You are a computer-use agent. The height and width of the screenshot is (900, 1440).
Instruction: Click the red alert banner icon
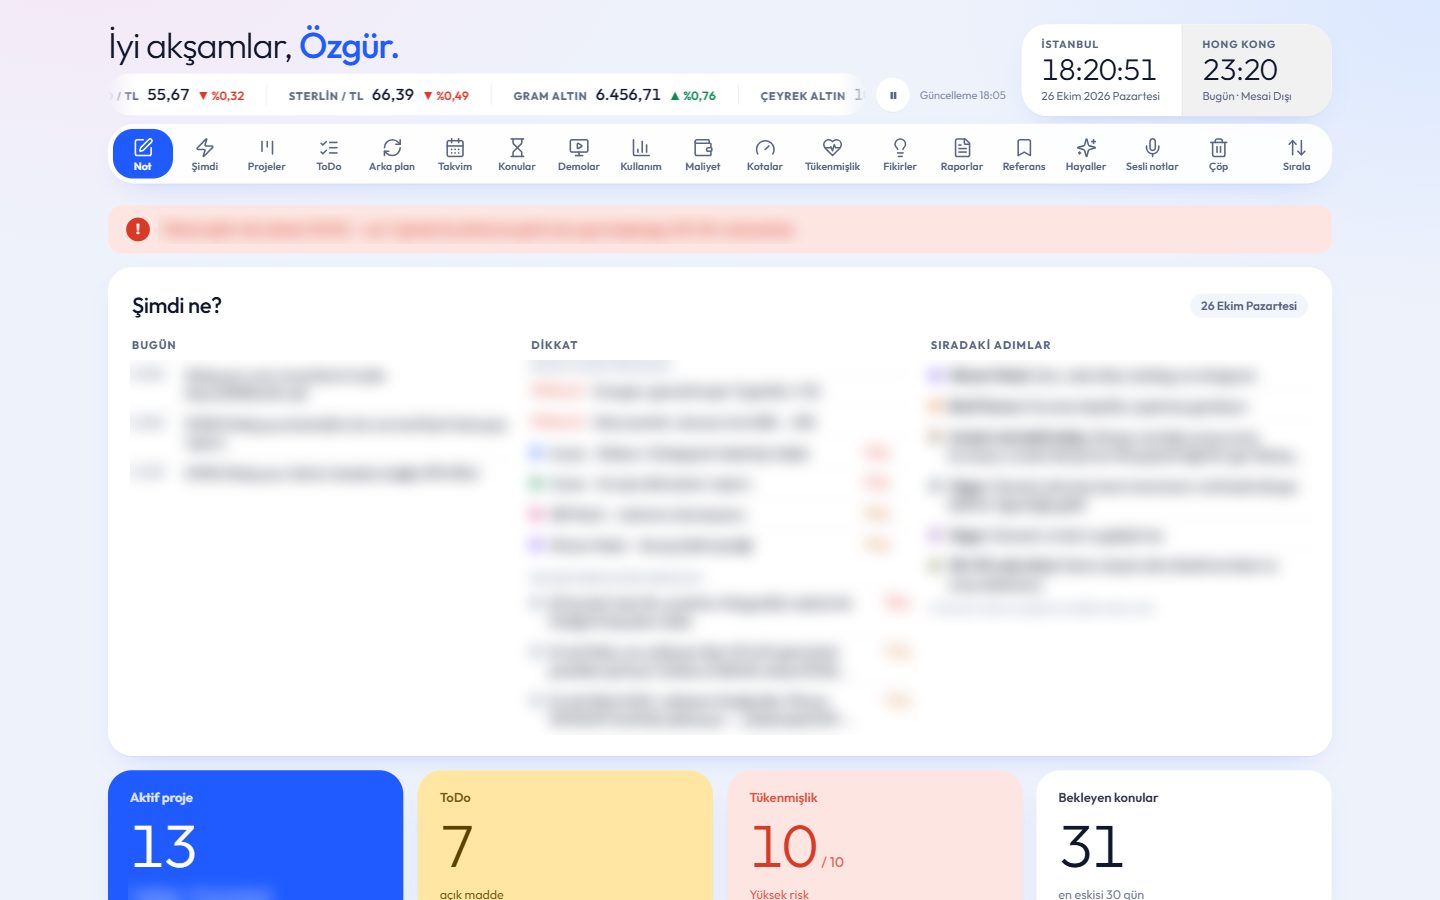pos(138,230)
